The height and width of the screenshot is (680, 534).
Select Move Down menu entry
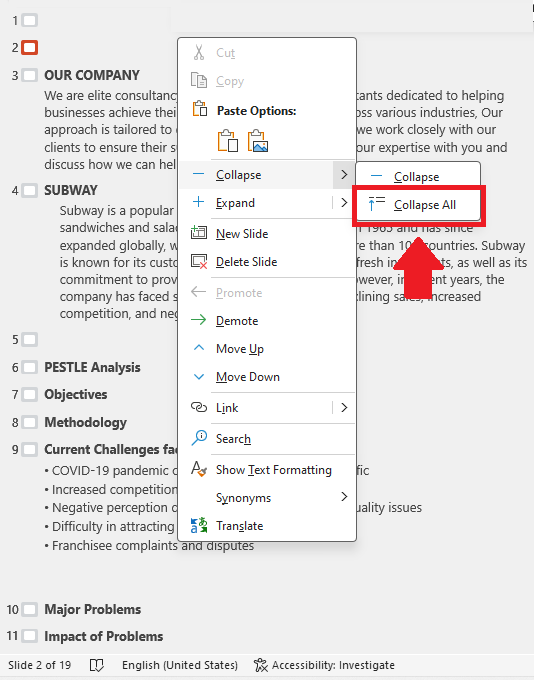click(267, 376)
